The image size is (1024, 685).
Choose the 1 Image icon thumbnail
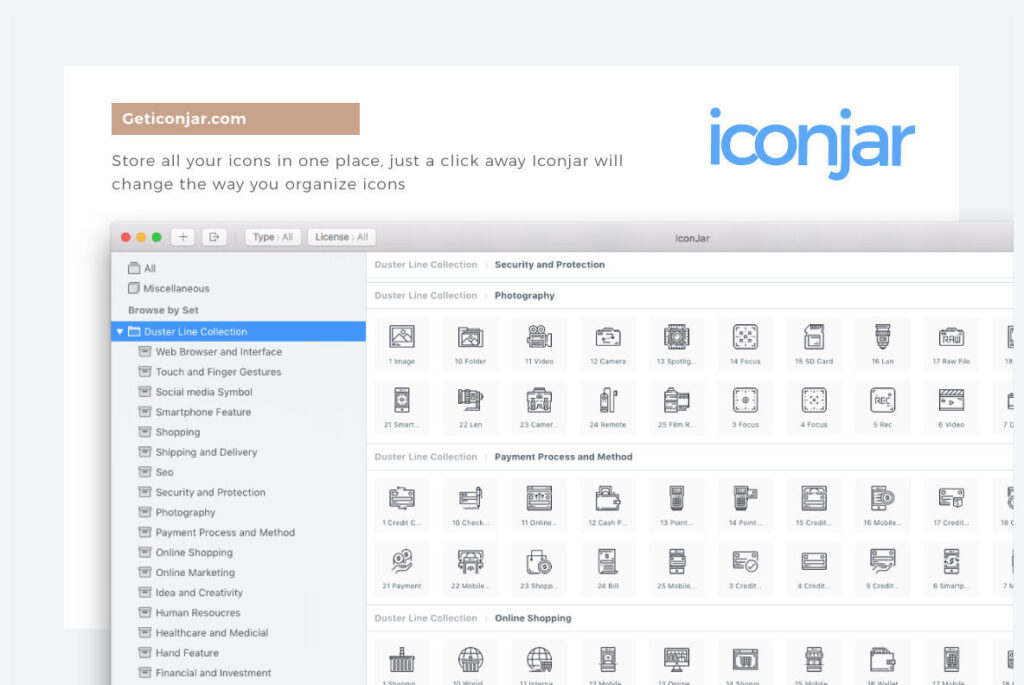(x=402, y=337)
